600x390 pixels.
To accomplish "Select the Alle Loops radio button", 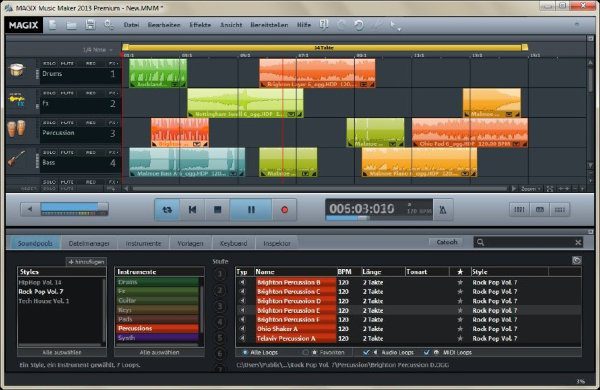I will point(245,352).
